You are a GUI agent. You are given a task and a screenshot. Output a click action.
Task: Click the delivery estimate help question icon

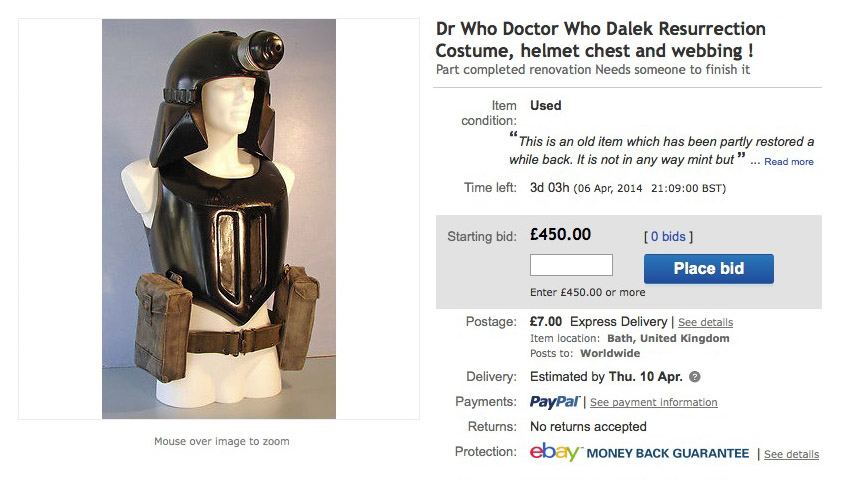[x=695, y=377]
